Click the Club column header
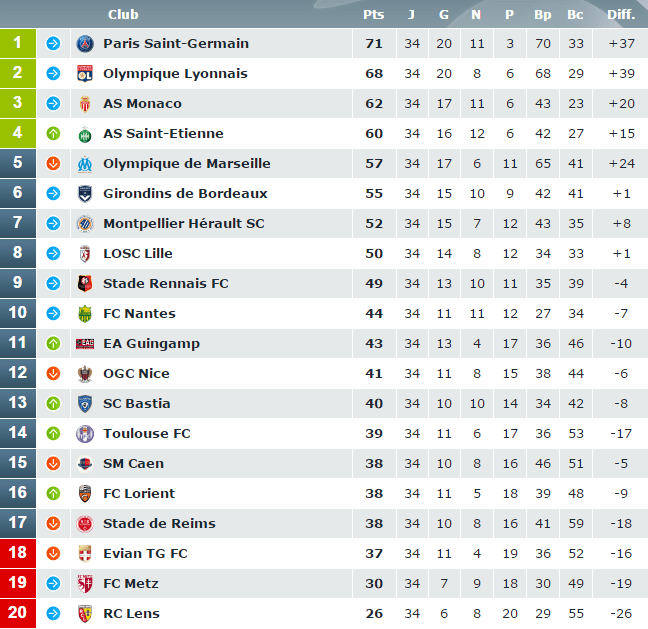The height and width of the screenshot is (629, 648). pyautogui.click(x=123, y=14)
